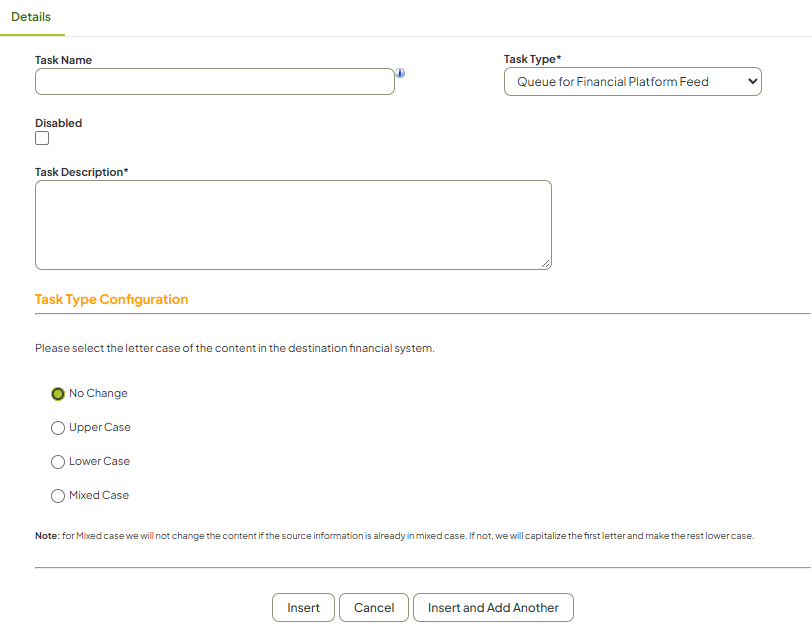This screenshot has width=812, height=634.
Task: Grab the Task Description resize handle
Action: click(545, 264)
